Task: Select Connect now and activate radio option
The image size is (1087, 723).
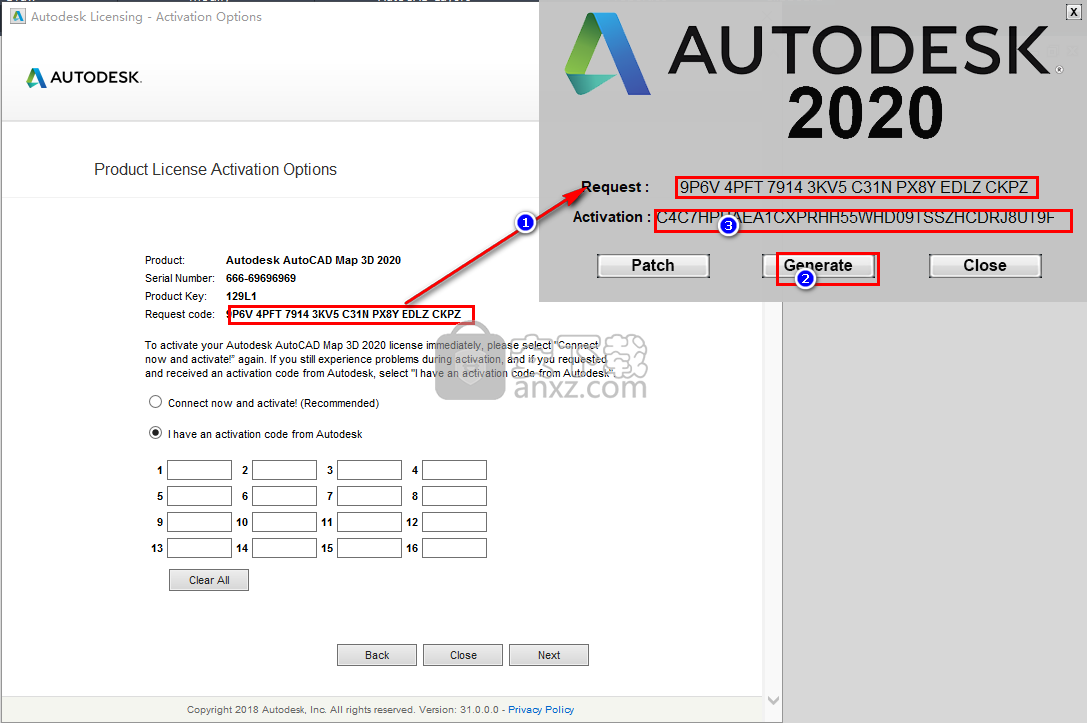Action: [x=155, y=402]
